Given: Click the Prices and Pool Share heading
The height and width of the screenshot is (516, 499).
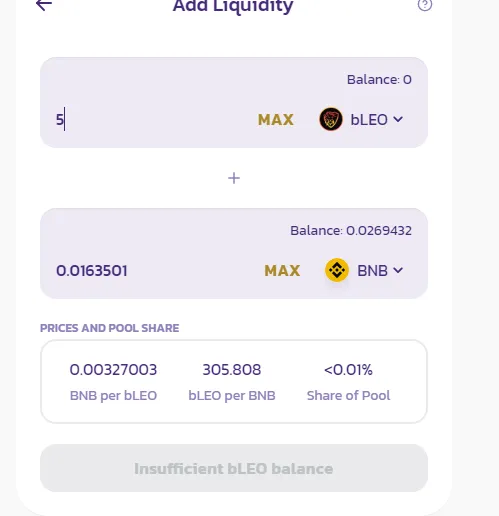Looking at the screenshot, I should [x=109, y=328].
